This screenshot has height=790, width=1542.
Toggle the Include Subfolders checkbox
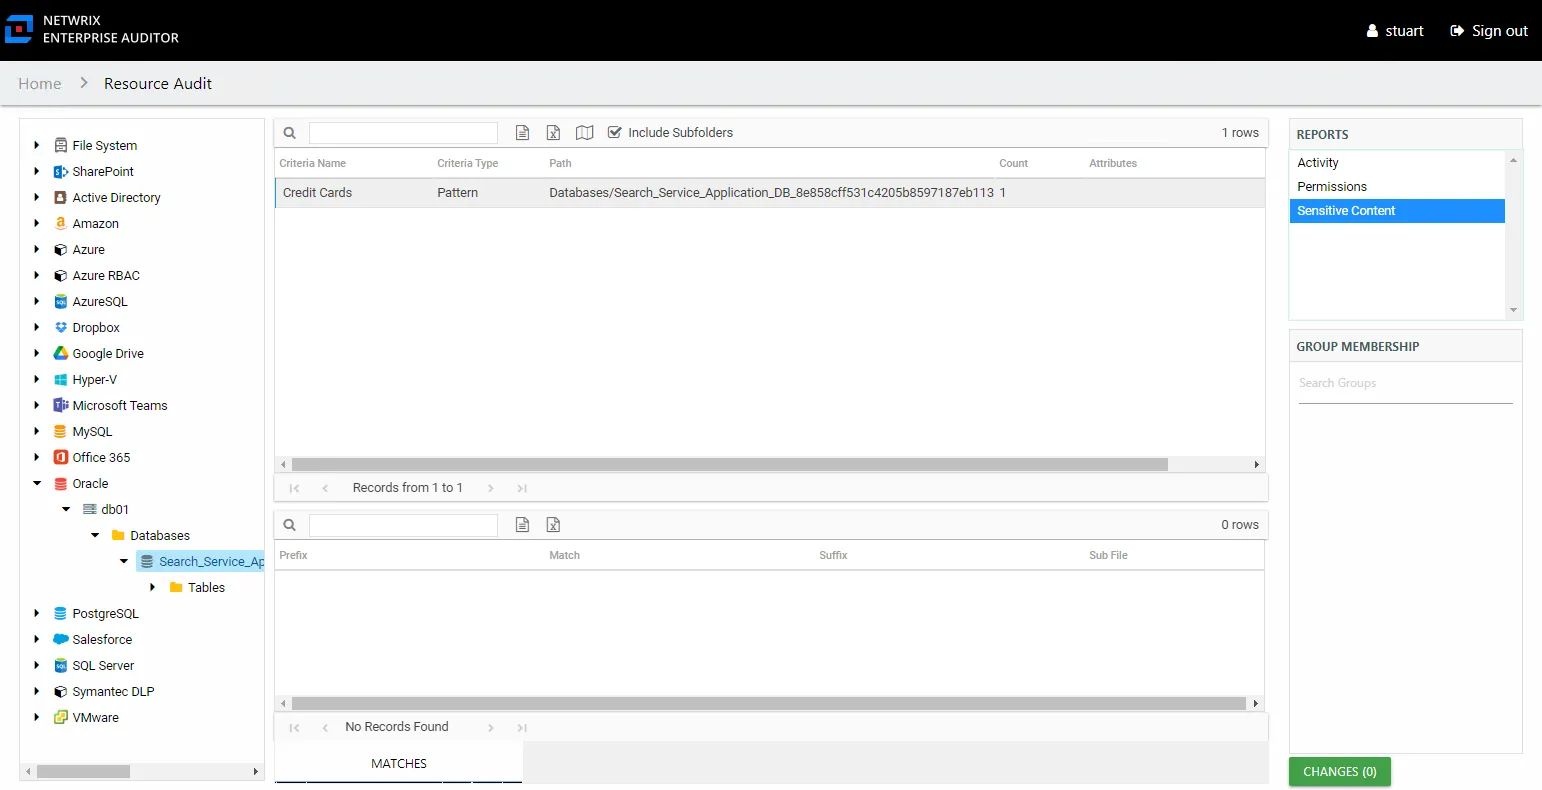click(x=615, y=132)
